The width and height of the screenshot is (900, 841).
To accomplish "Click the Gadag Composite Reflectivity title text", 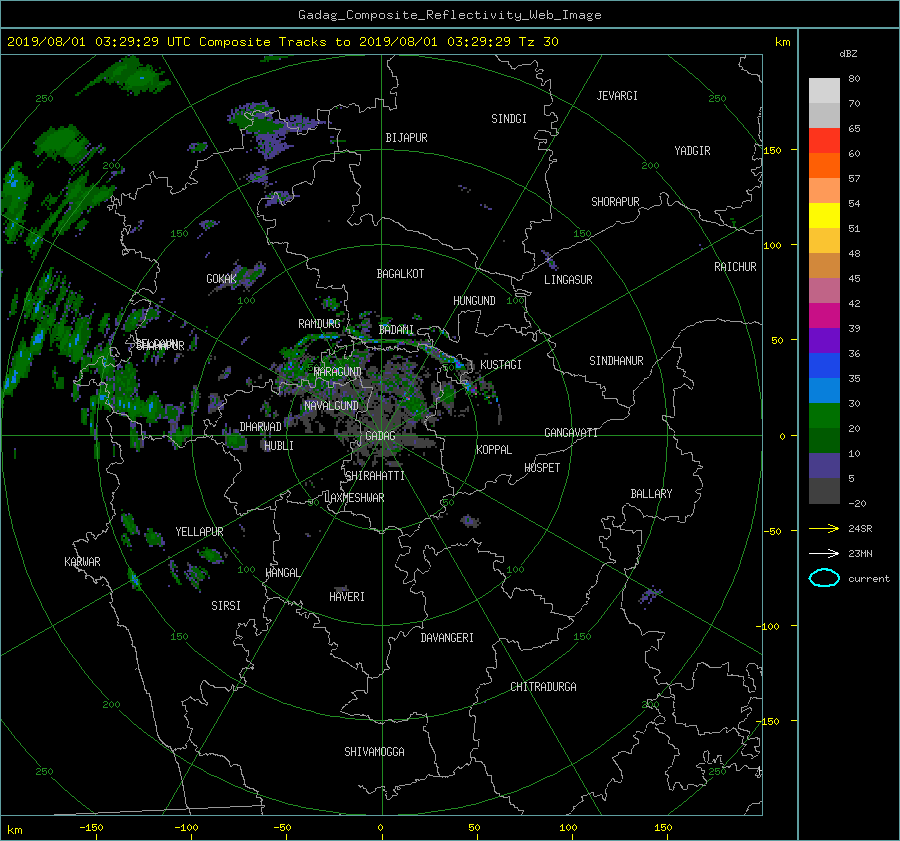I will point(449,15).
